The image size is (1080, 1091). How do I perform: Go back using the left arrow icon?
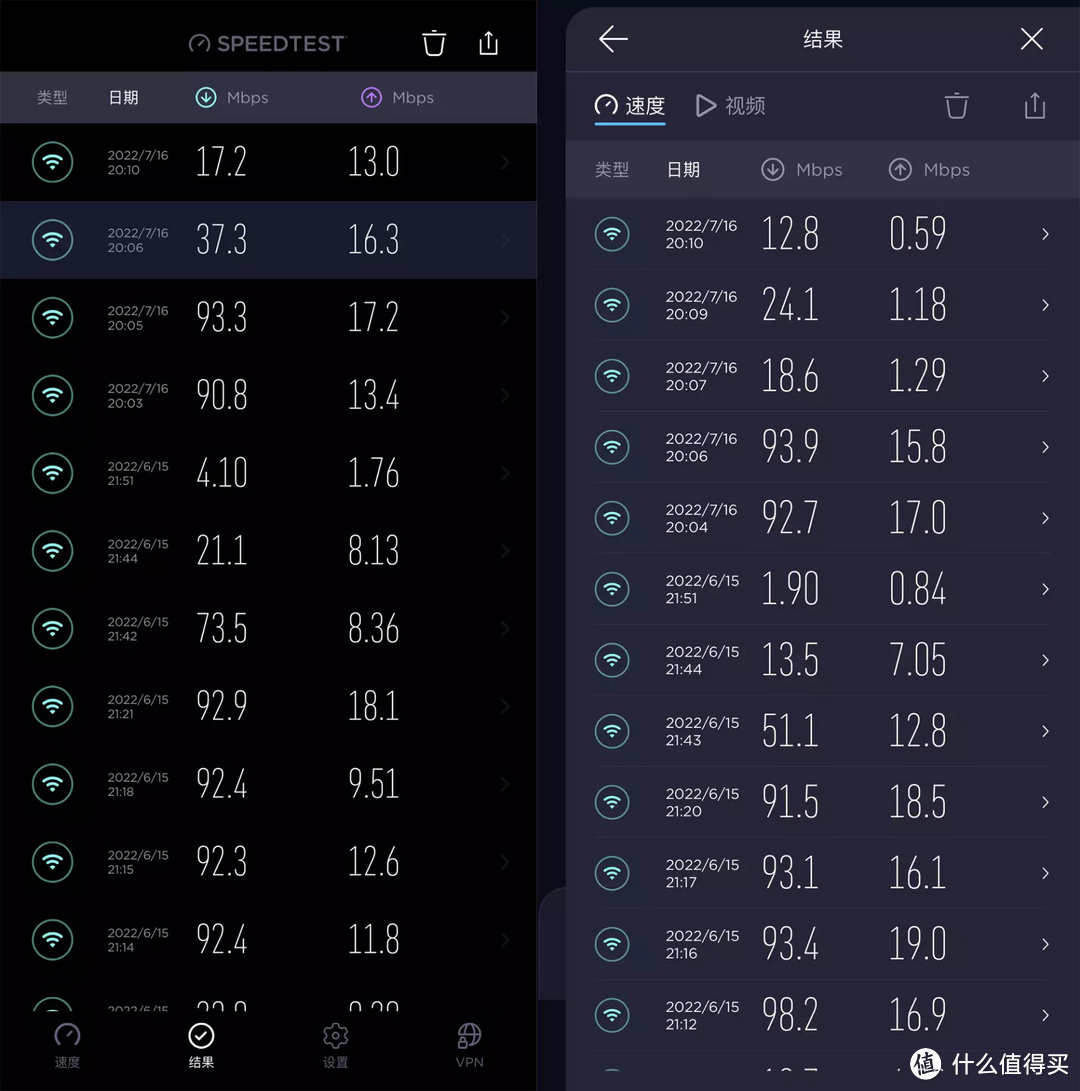[x=613, y=39]
